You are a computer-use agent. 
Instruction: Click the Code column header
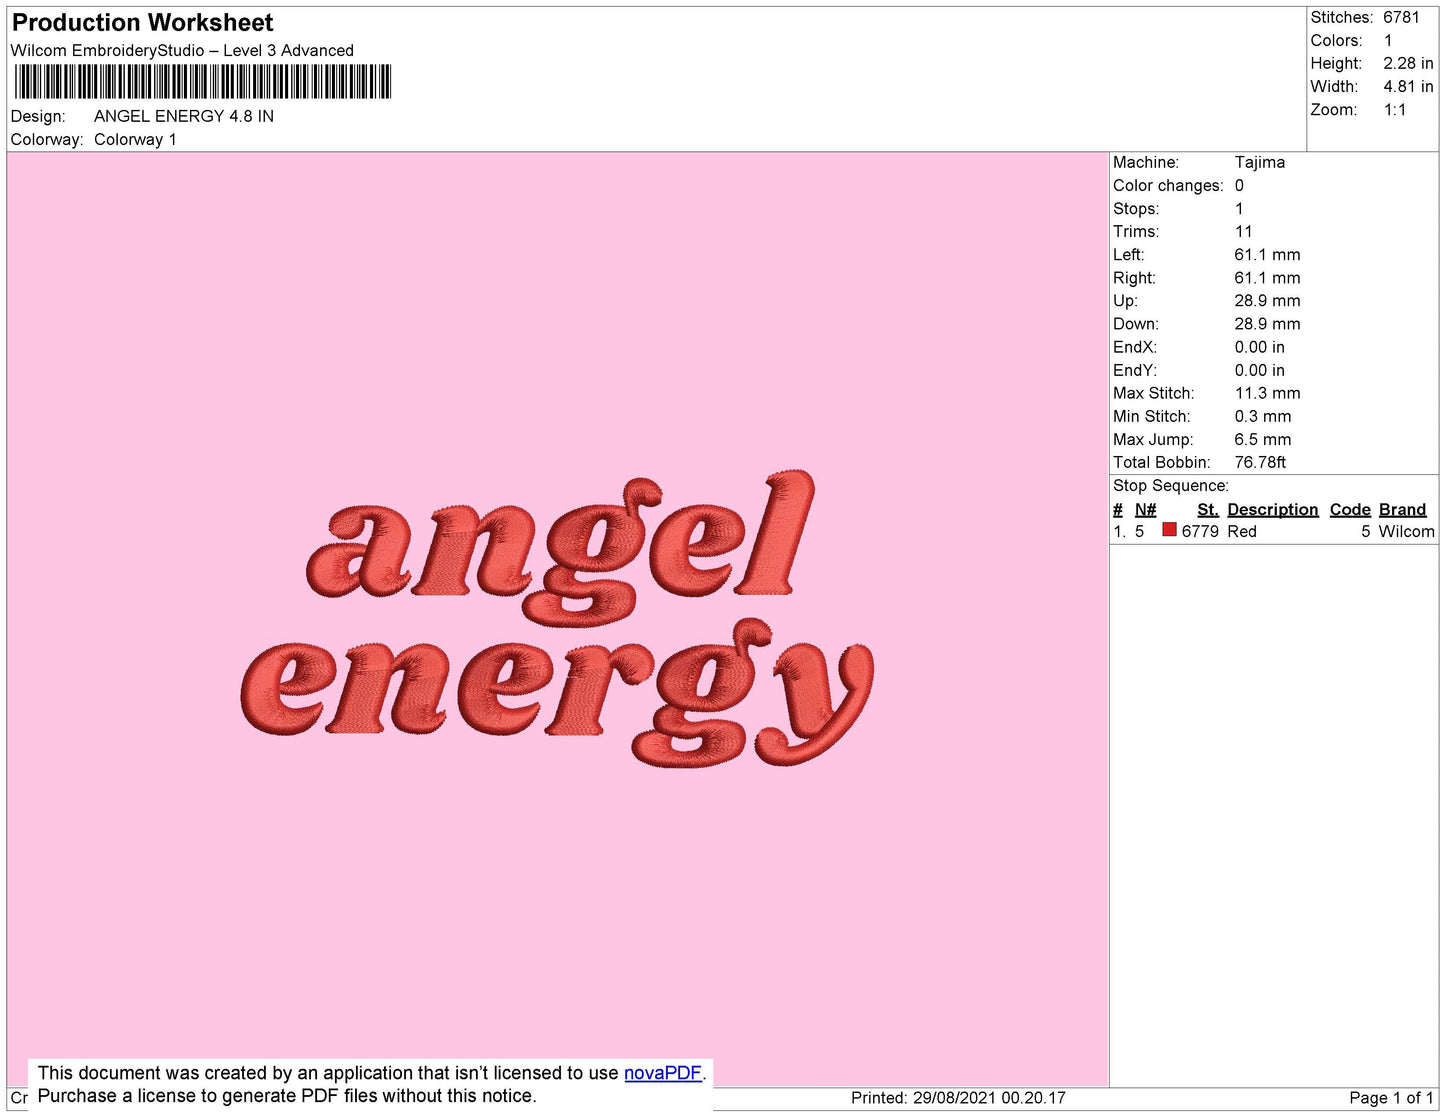pos(1350,509)
